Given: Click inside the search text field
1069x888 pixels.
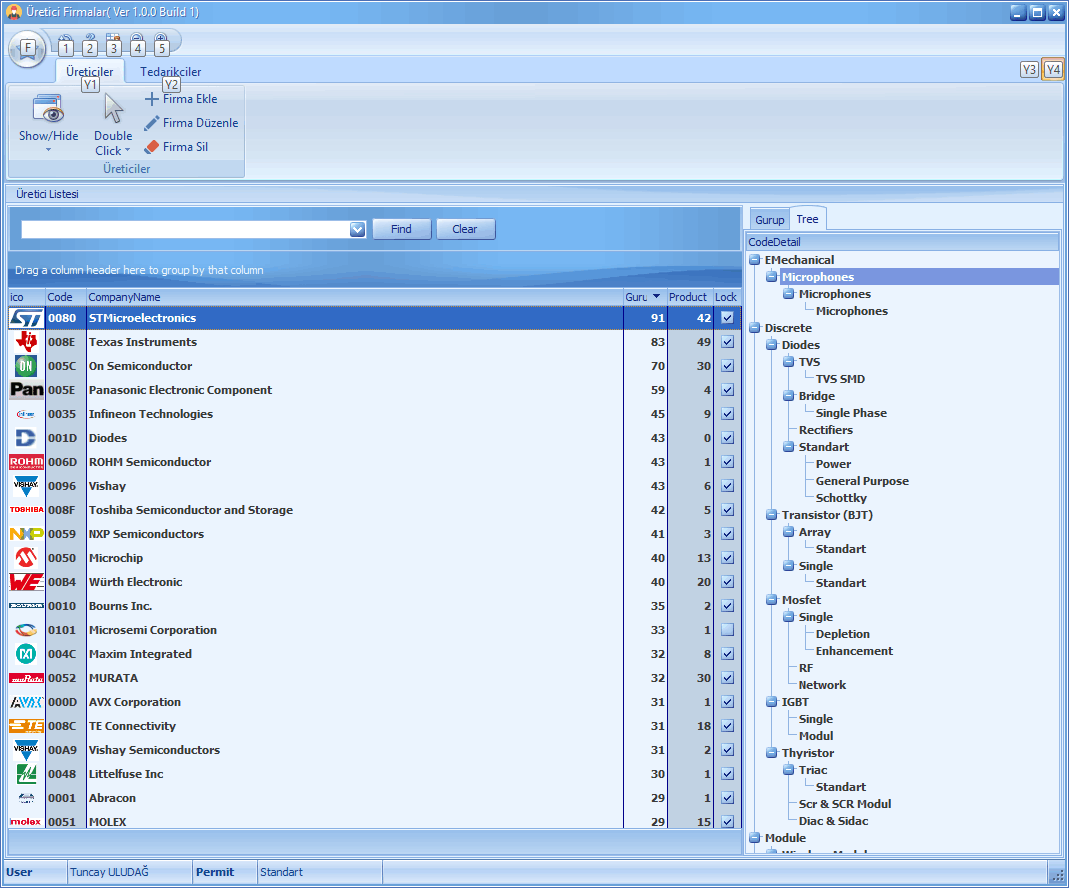Looking at the screenshot, I should click(x=185, y=230).
